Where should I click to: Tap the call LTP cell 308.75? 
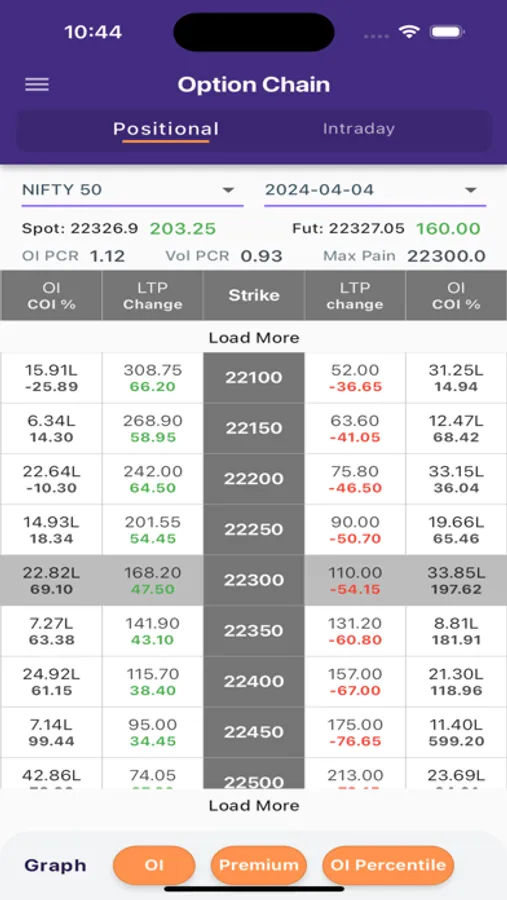coord(152,378)
